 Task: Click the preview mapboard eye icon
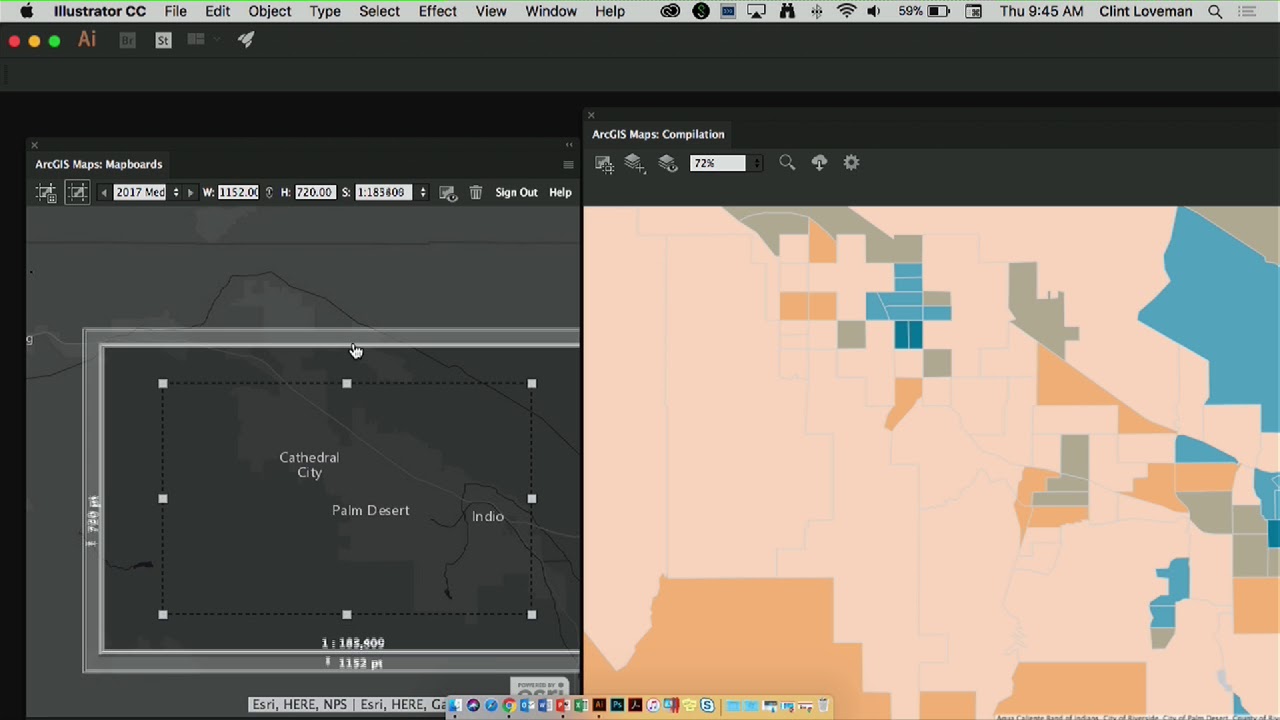(x=448, y=193)
